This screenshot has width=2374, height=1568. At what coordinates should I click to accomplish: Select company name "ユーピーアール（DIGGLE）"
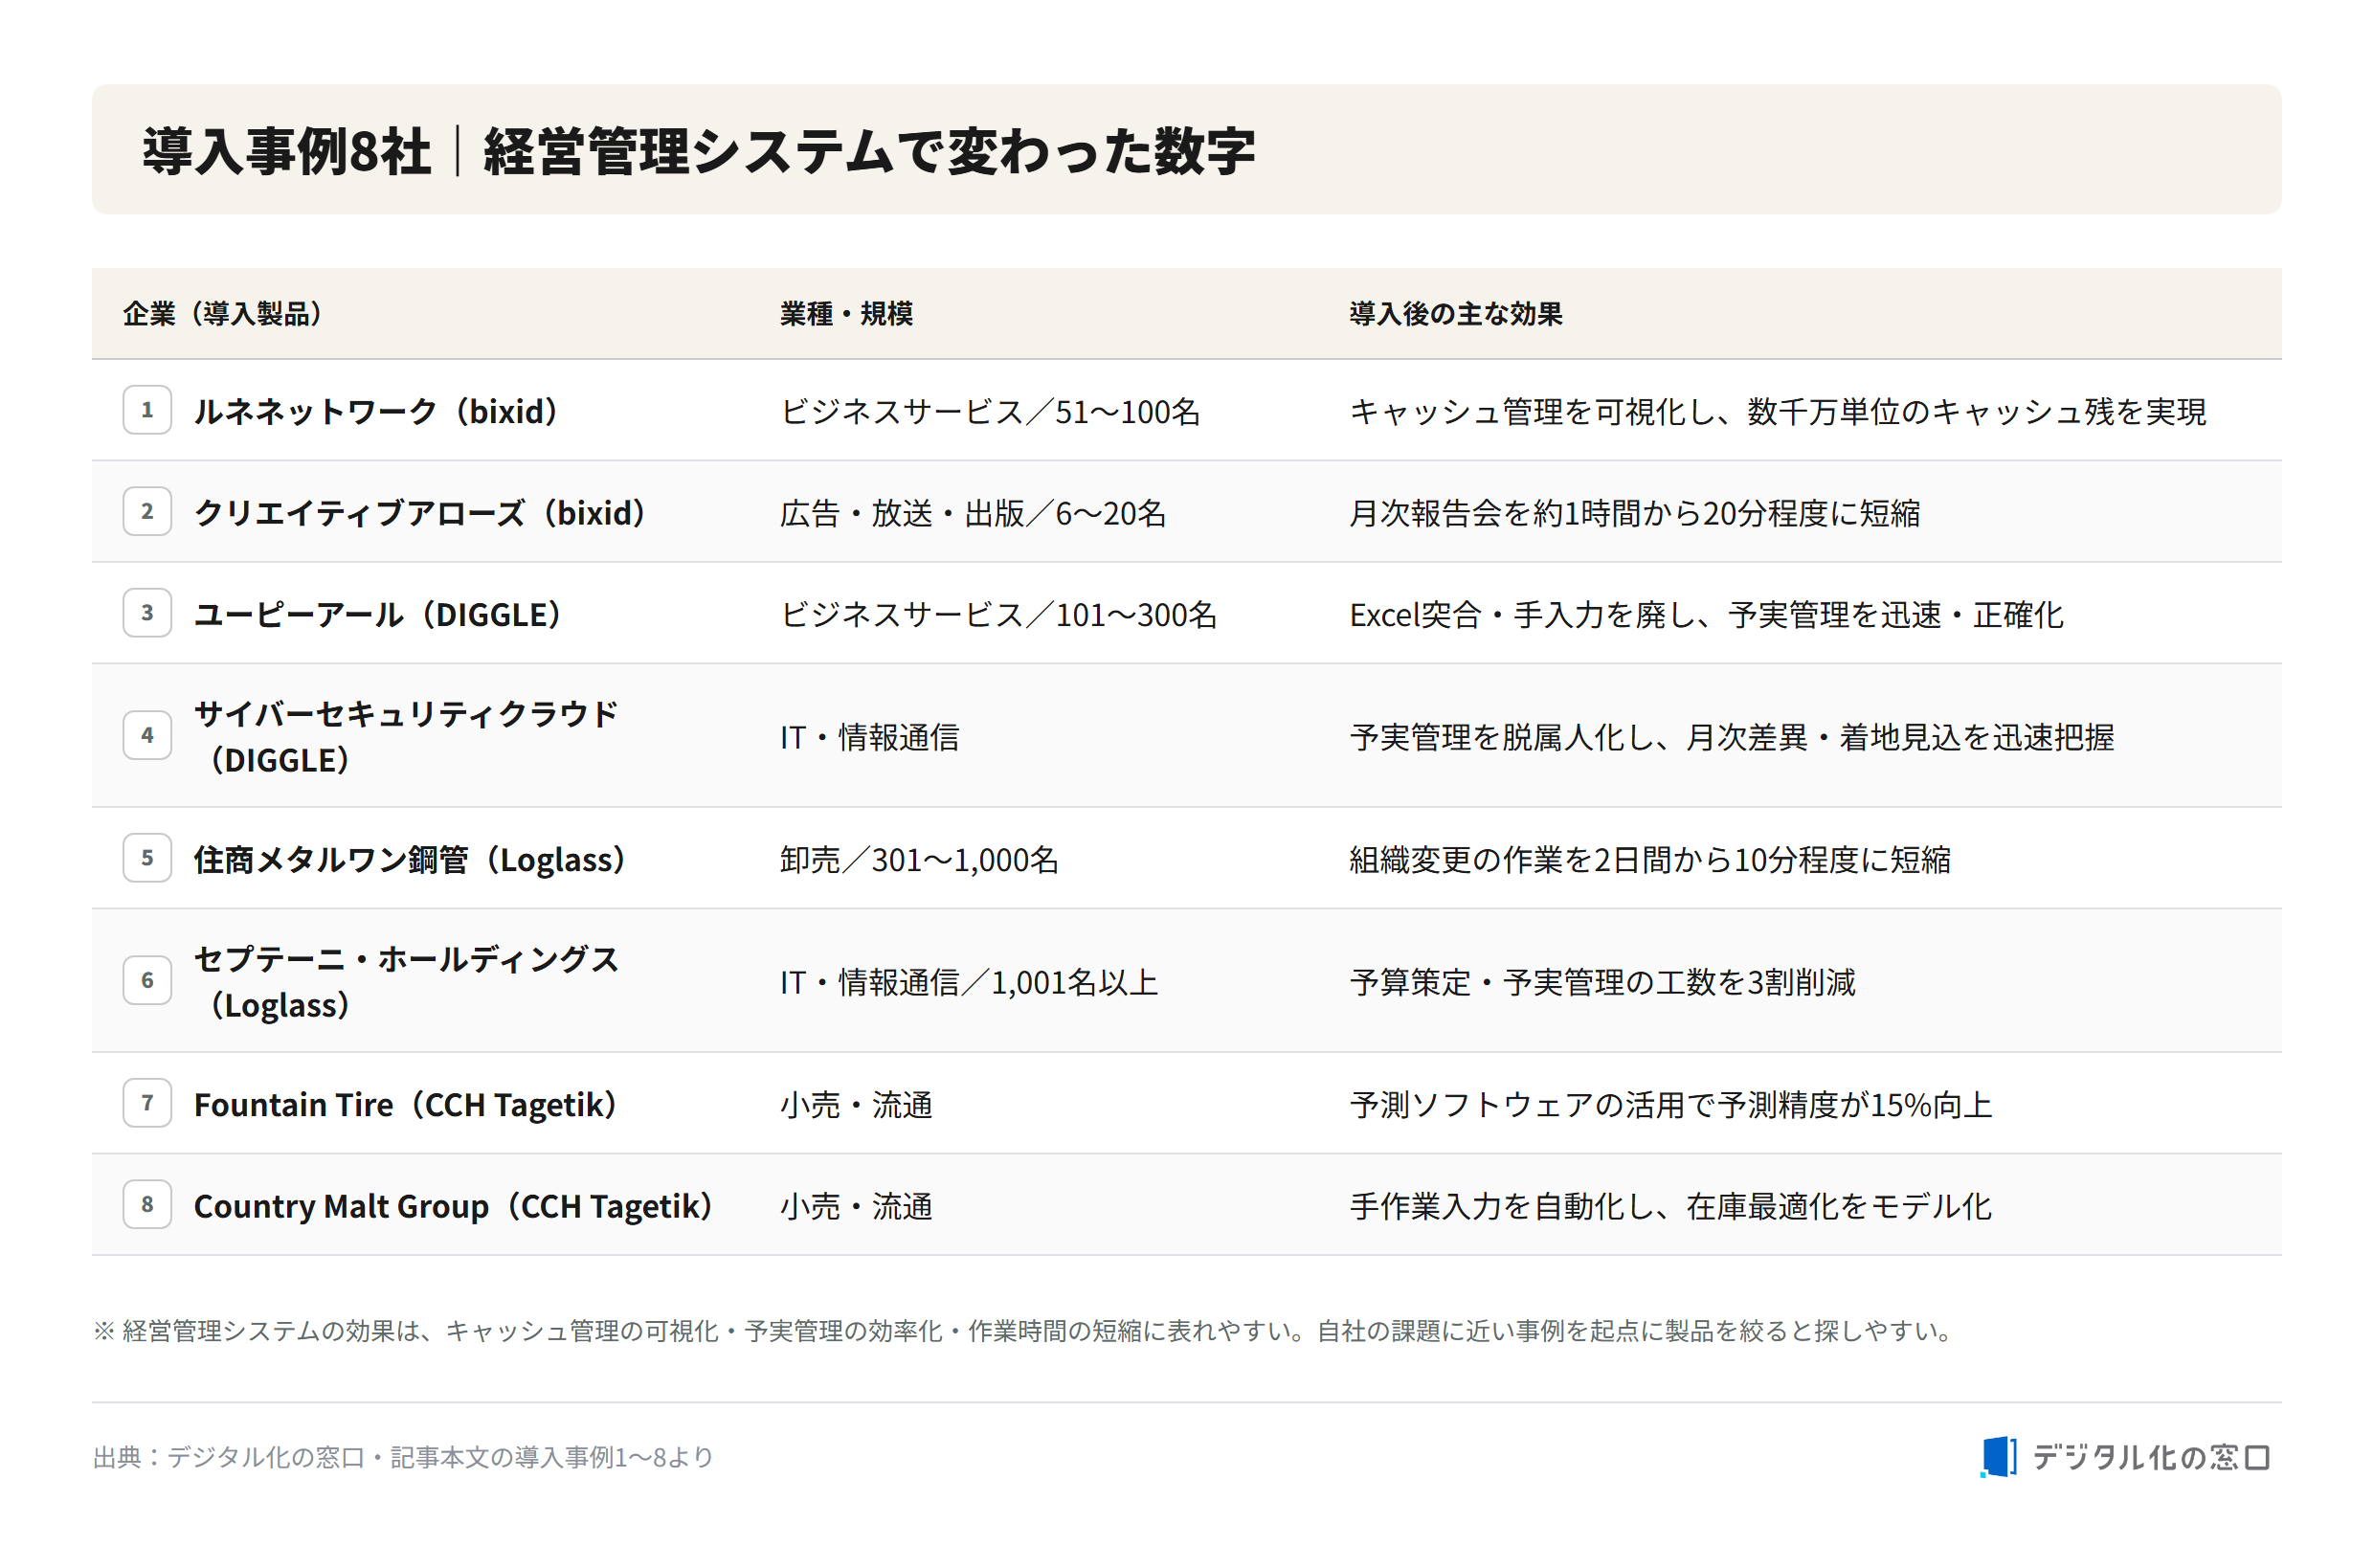point(377,614)
